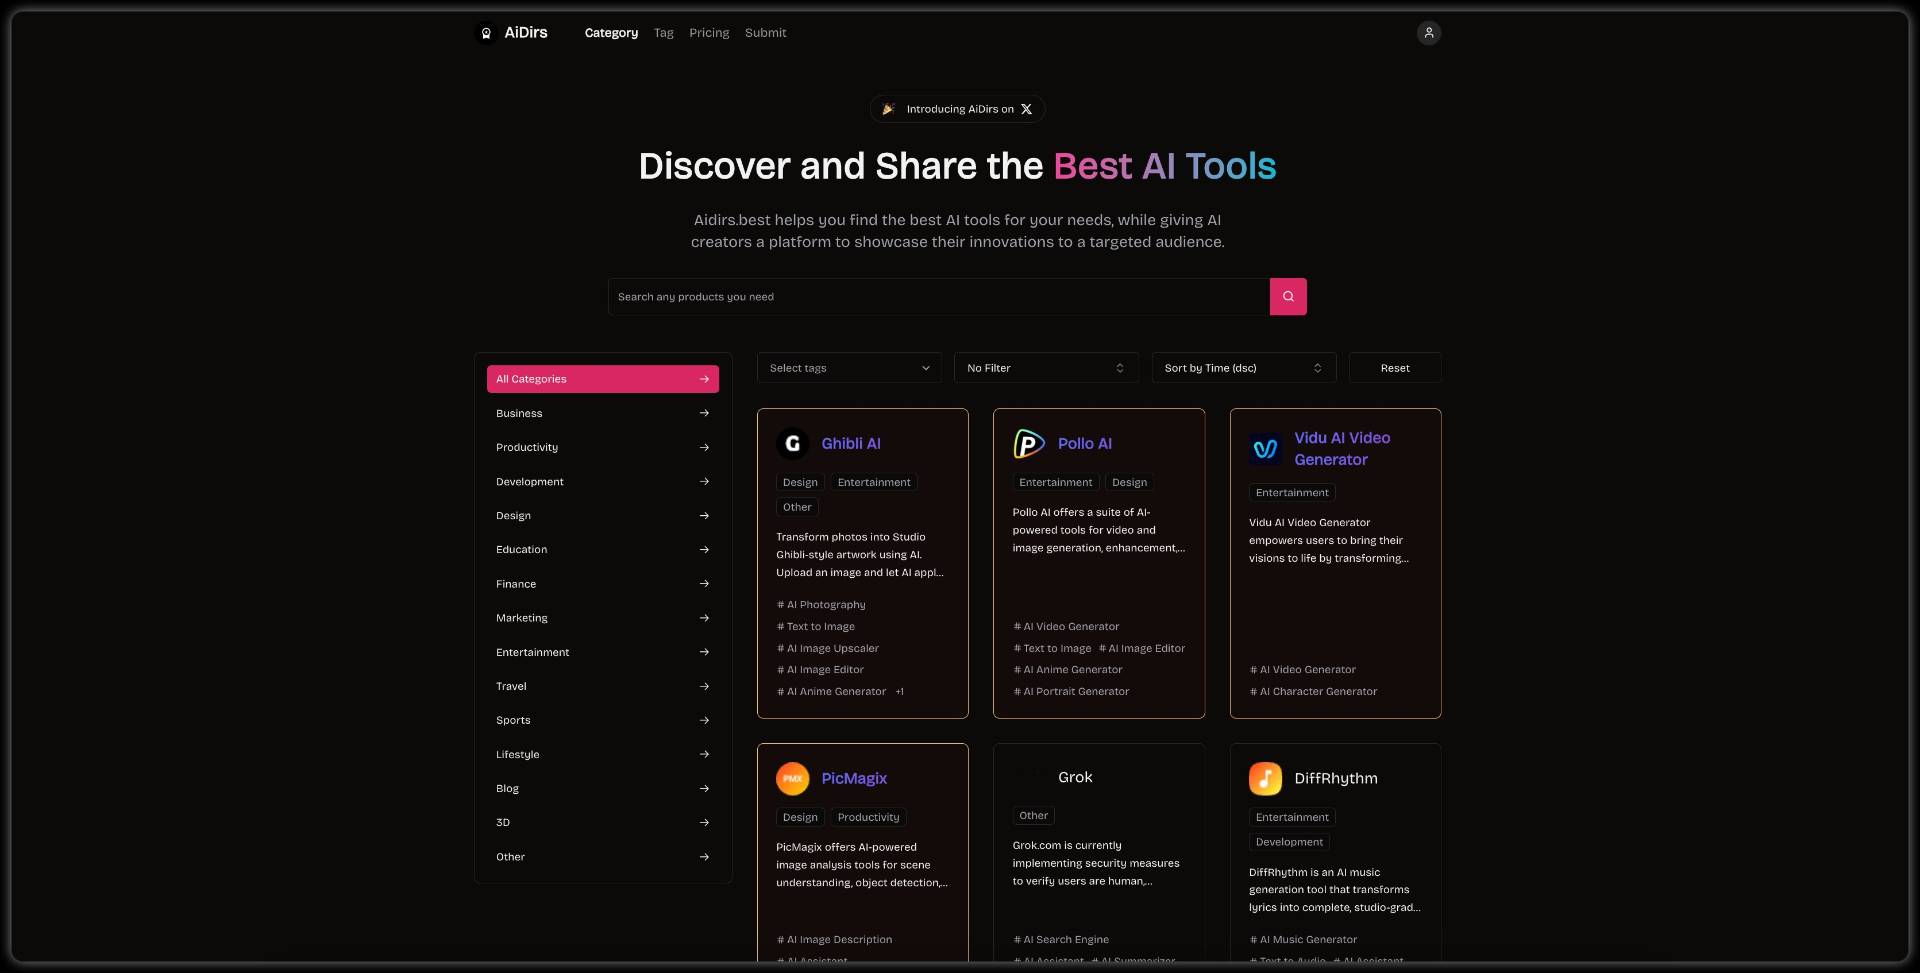Image resolution: width=1920 pixels, height=973 pixels.
Task: Click the Vidu AI Video Generator logo
Action: pyautogui.click(x=1265, y=449)
